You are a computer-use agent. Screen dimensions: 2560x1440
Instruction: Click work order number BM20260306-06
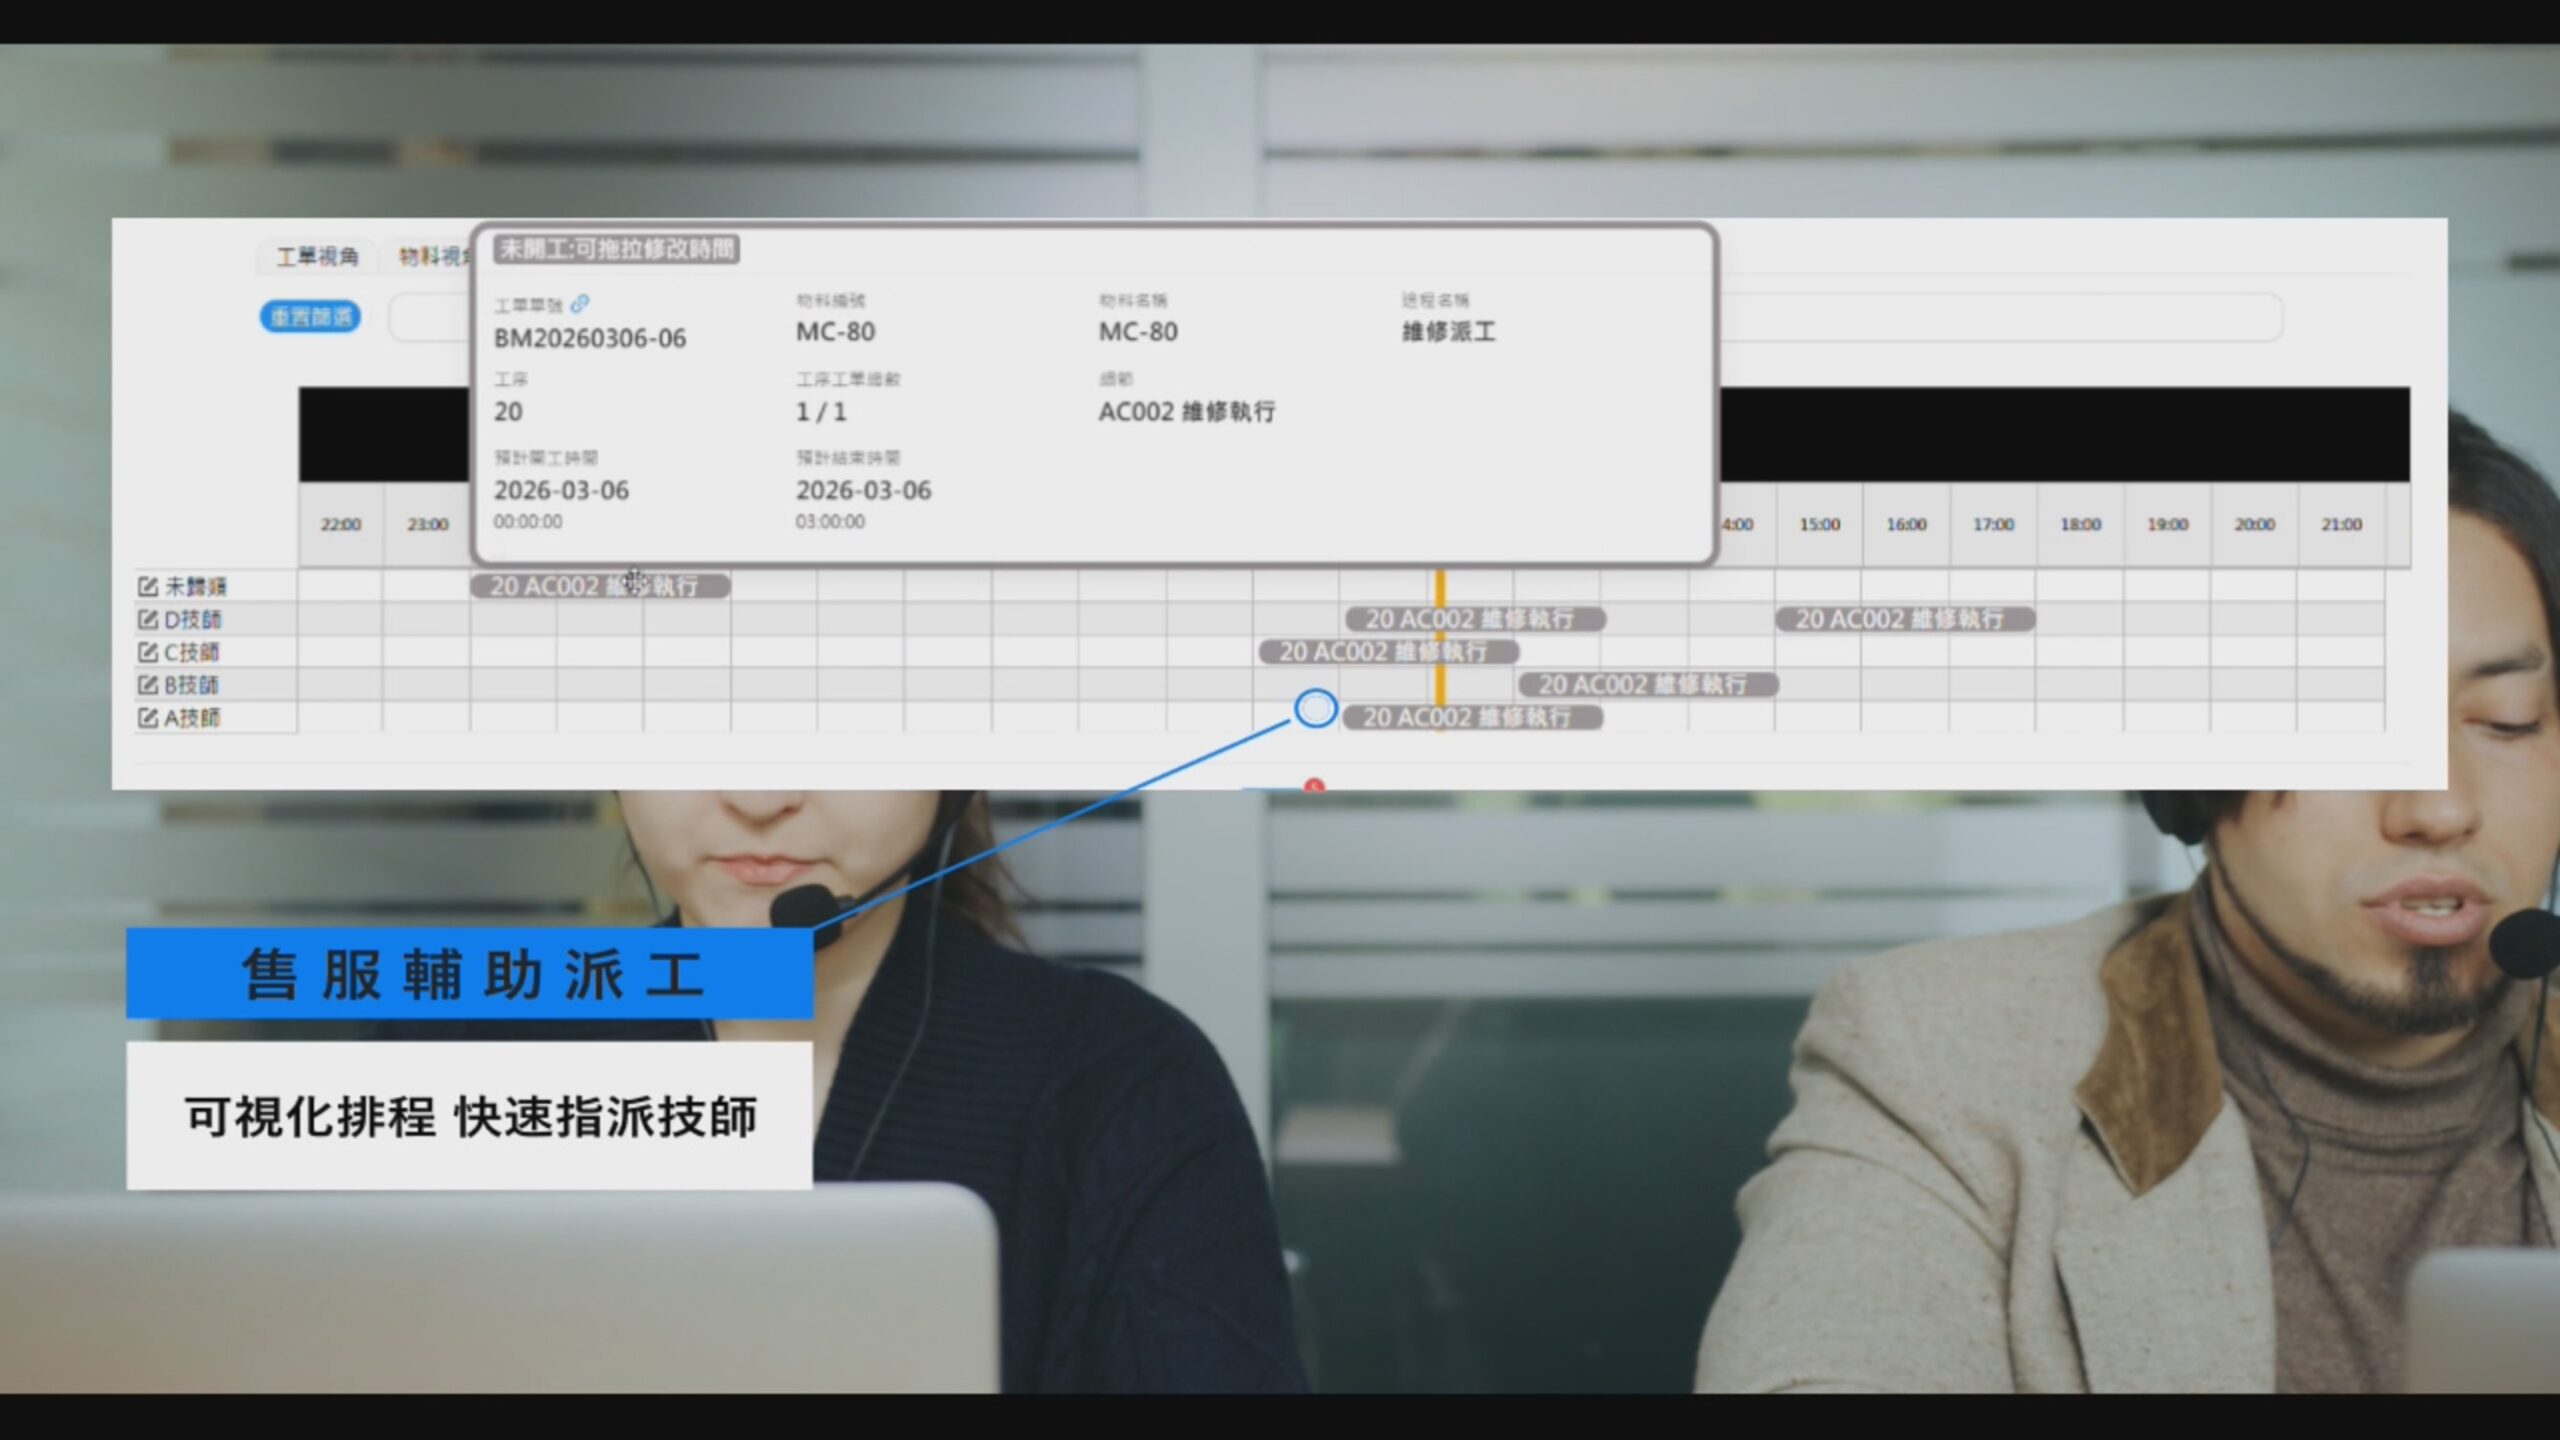590,338
